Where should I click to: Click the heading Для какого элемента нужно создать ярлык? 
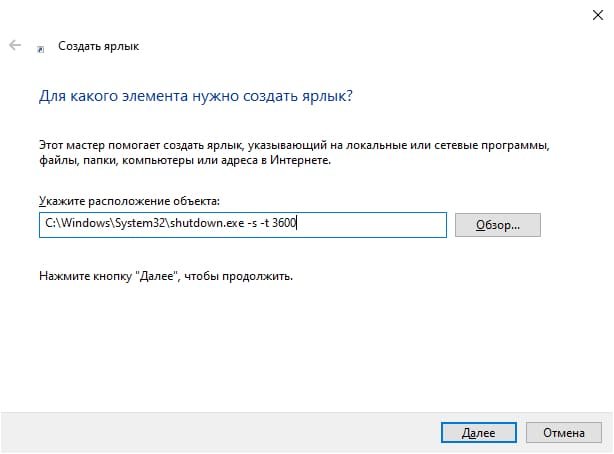tap(196, 96)
